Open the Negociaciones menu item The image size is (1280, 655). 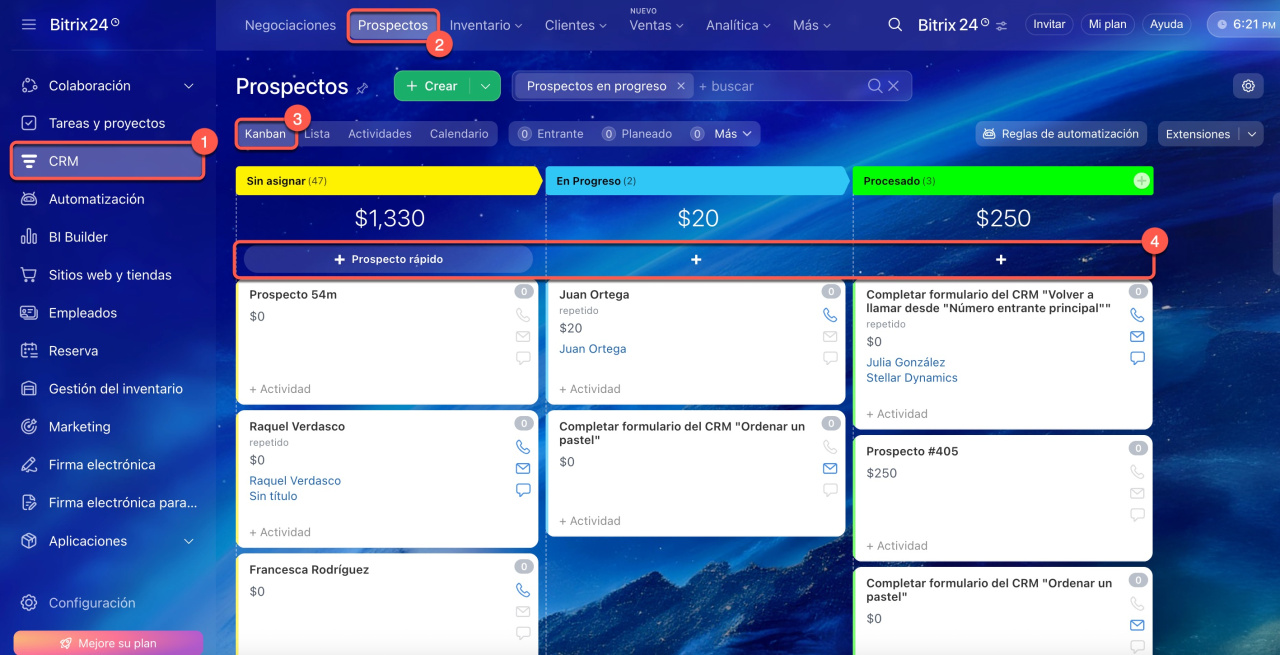point(290,25)
